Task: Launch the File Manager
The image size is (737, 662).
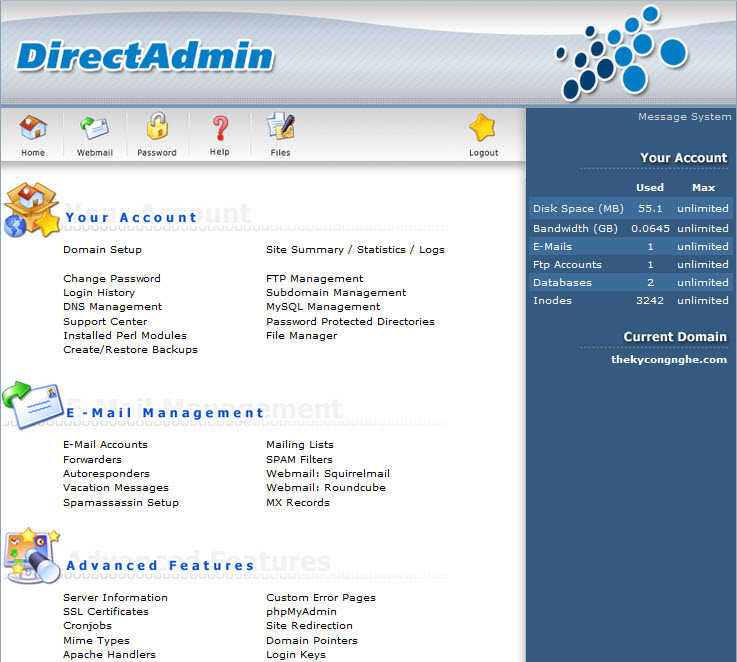Action: 302,336
